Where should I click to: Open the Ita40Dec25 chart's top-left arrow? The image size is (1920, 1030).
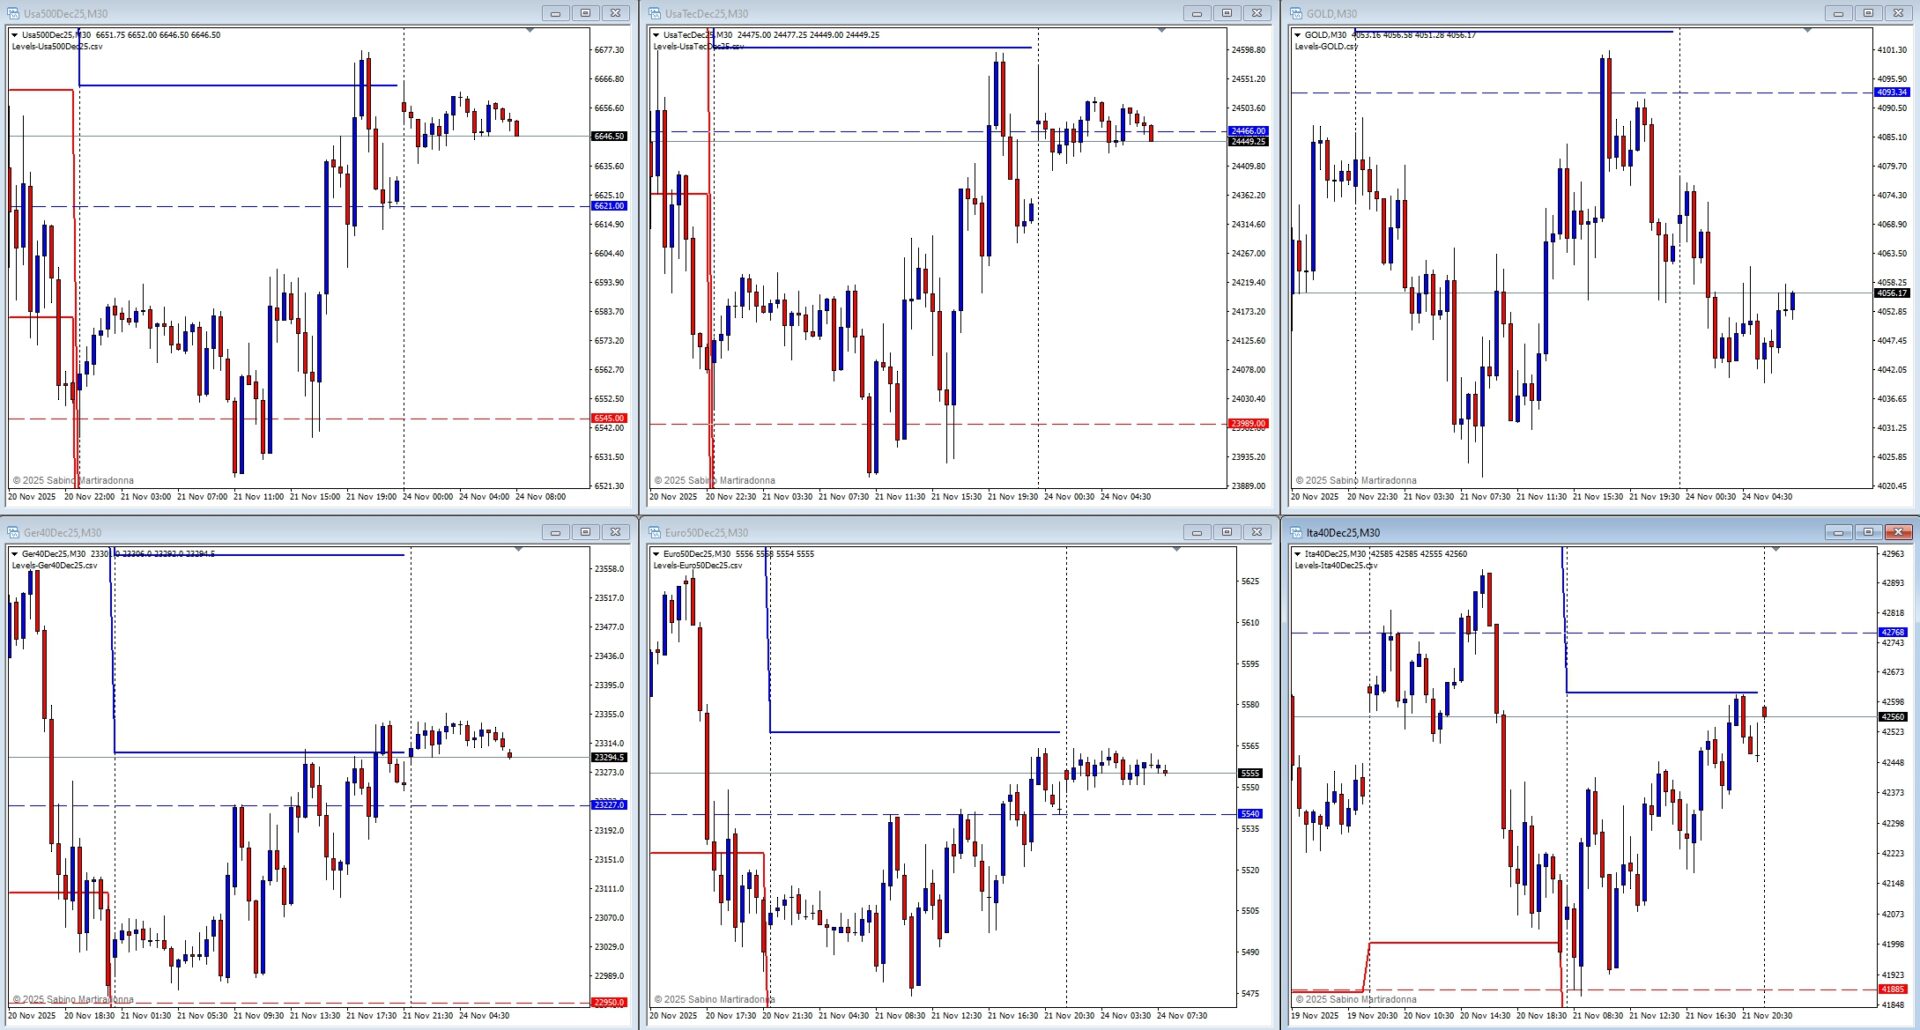point(1298,554)
